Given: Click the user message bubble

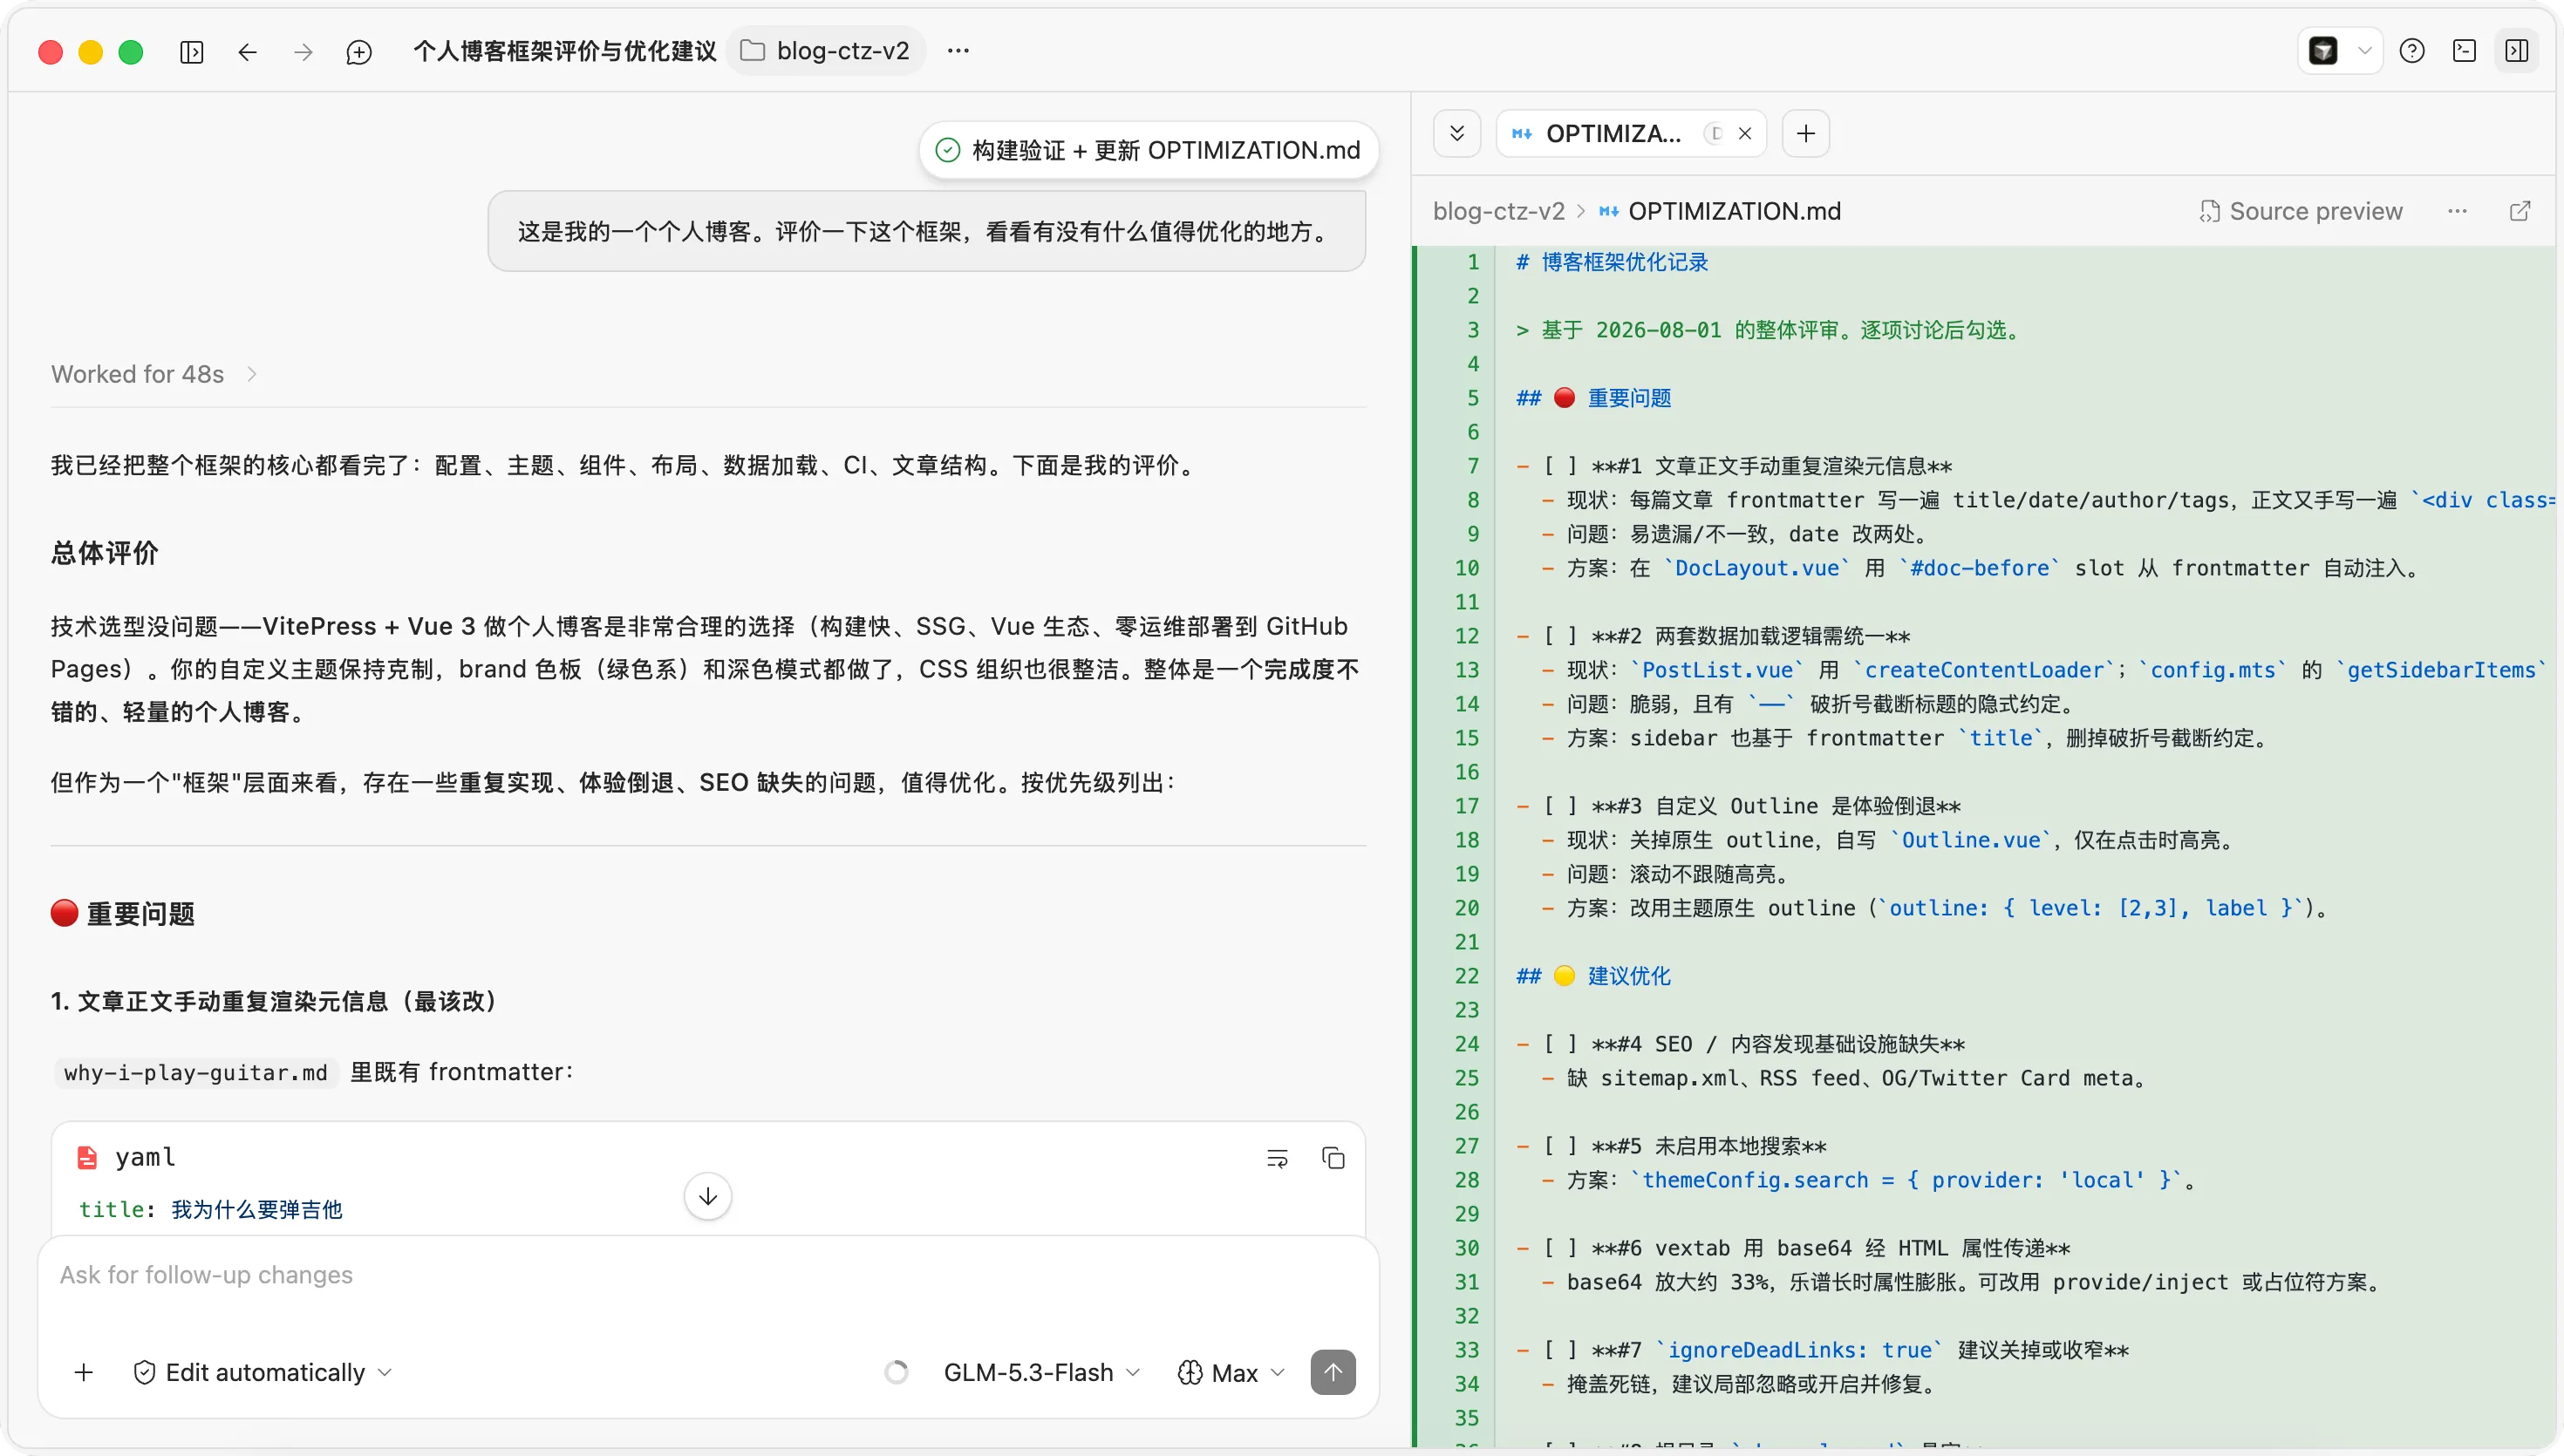Looking at the screenshot, I should click(x=926, y=231).
